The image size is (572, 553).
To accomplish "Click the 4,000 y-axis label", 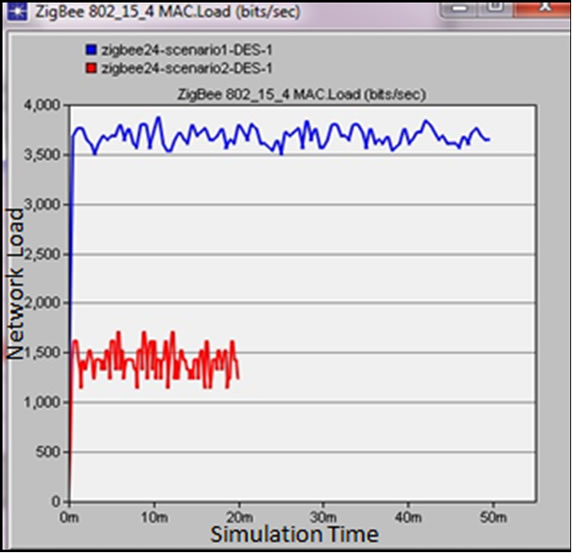I will point(42,105).
